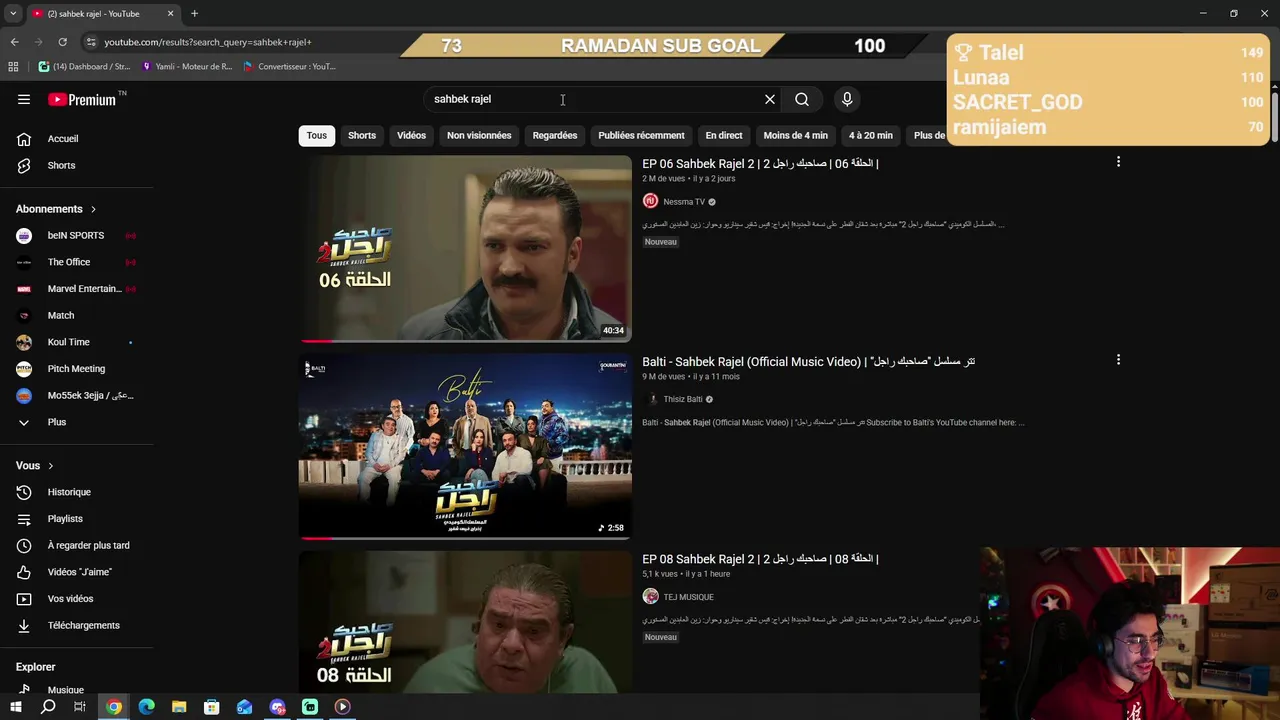Play the EP 08 video thumbnail
Screen dimensions: 1280x720
coord(465,621)
